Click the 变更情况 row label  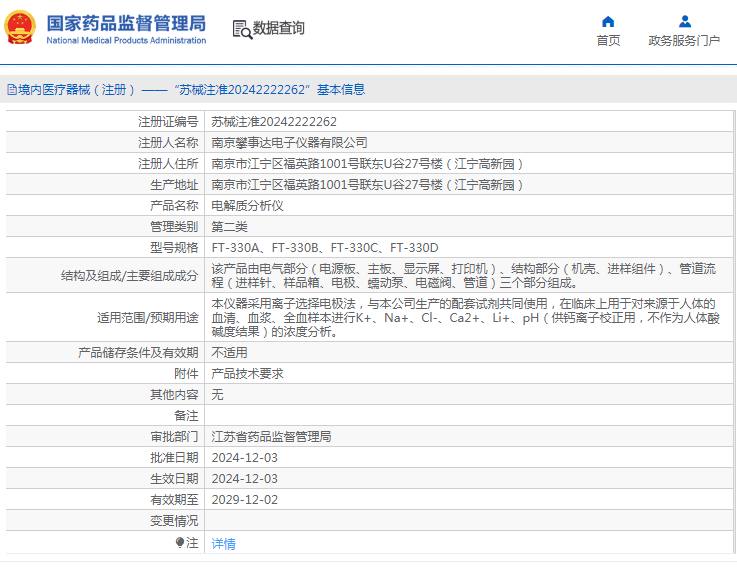click(x=174, y=521)
